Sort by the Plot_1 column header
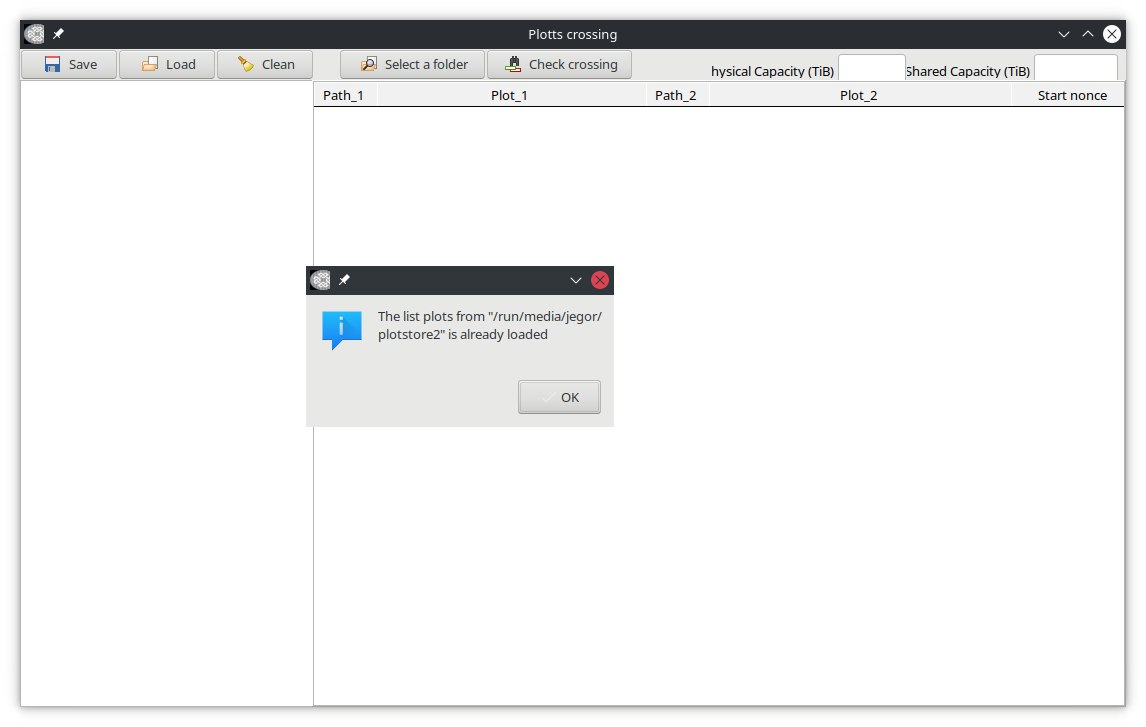The height and width of the screenshot is (727, 1146). (511, 95)
